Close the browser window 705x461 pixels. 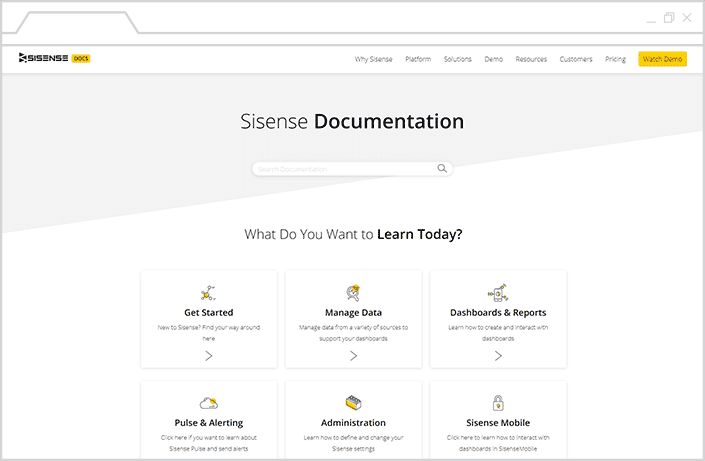pyautogui.click(x=687, y=18)
